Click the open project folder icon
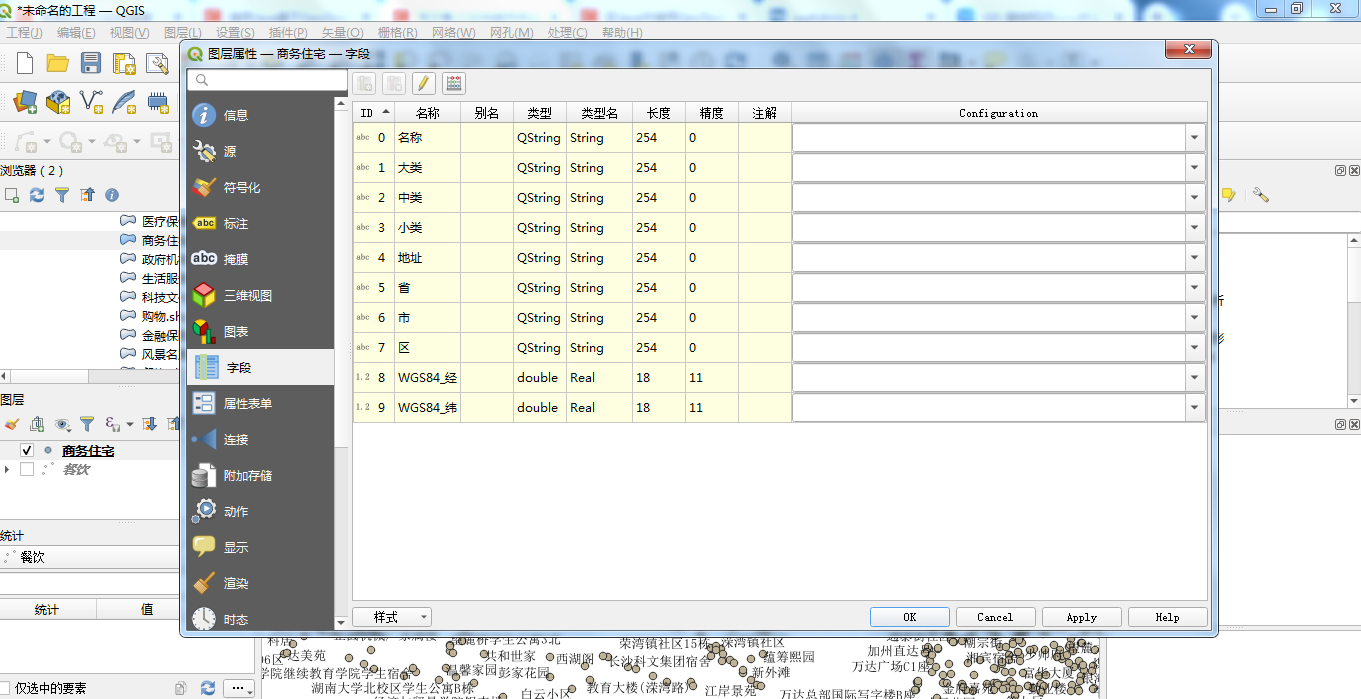This screenshot has height=699, width=1361. [x=58, y=64]
